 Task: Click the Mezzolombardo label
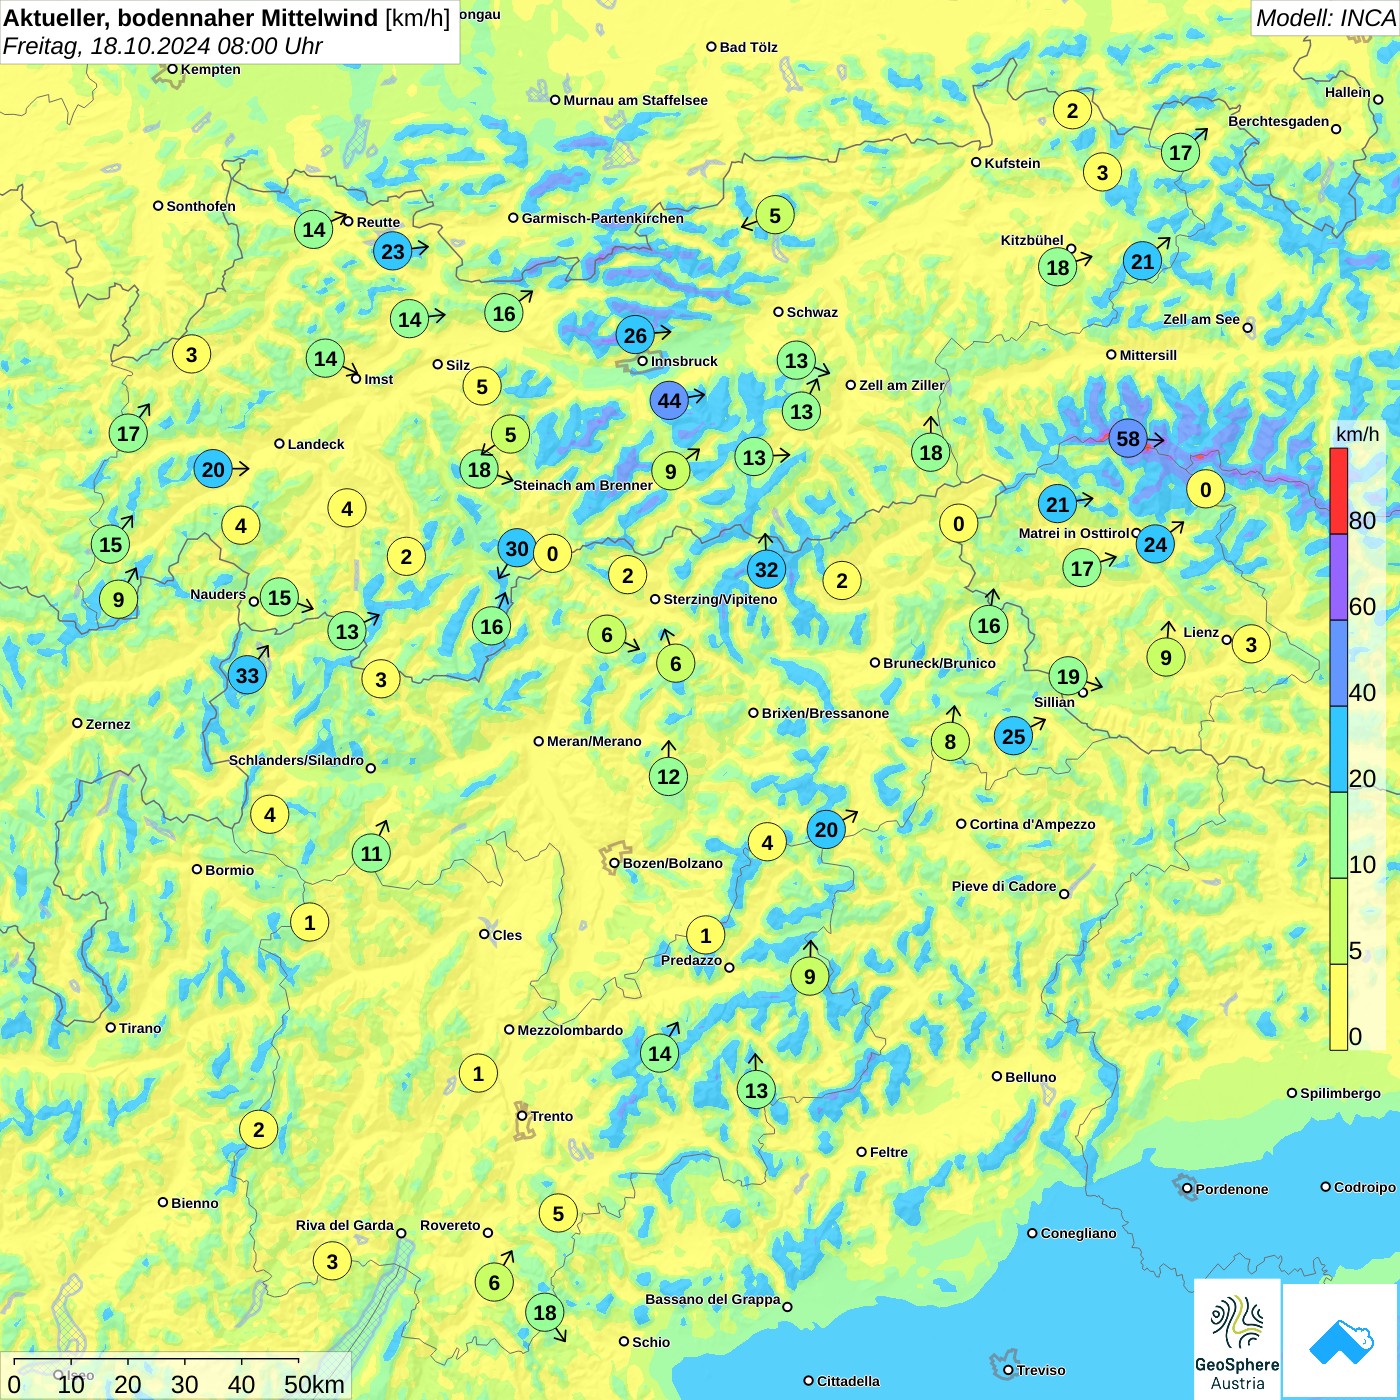click(x=570, y=1030)
